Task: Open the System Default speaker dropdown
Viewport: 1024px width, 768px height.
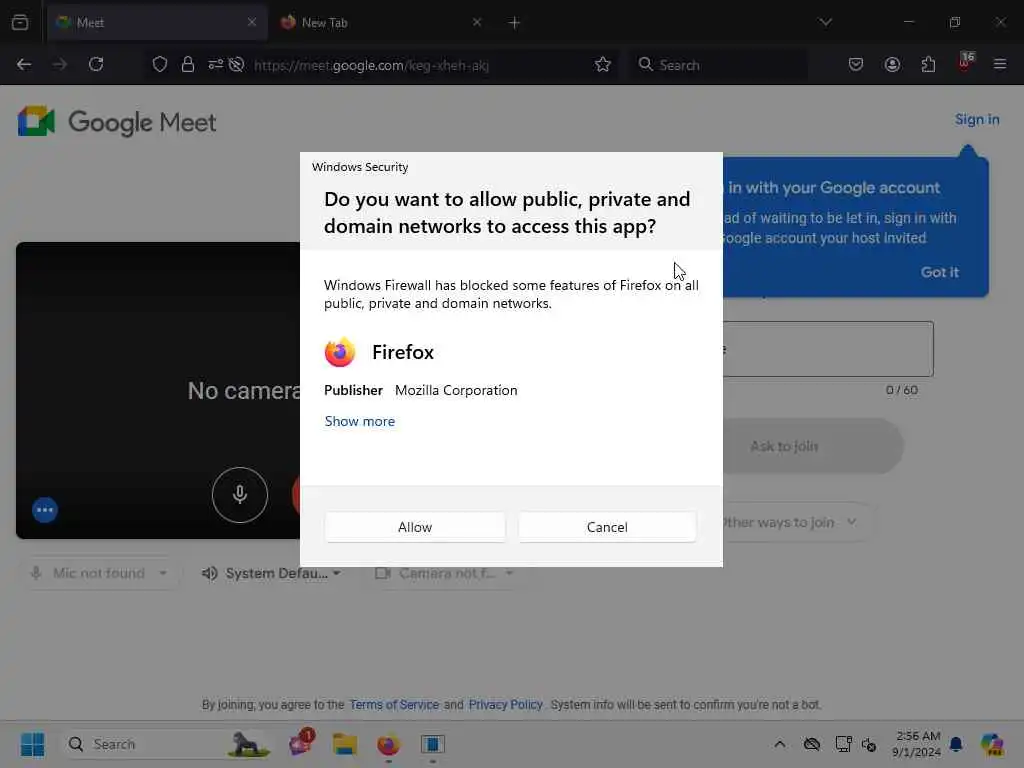Action: pos(271,573)
